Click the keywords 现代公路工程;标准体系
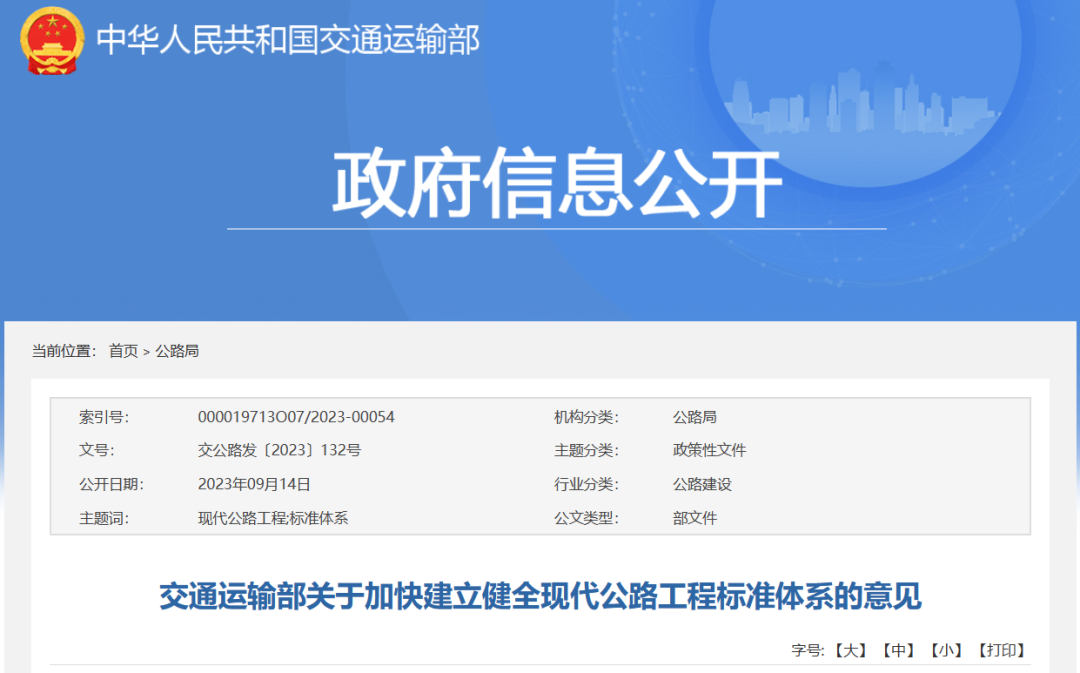 272,518
